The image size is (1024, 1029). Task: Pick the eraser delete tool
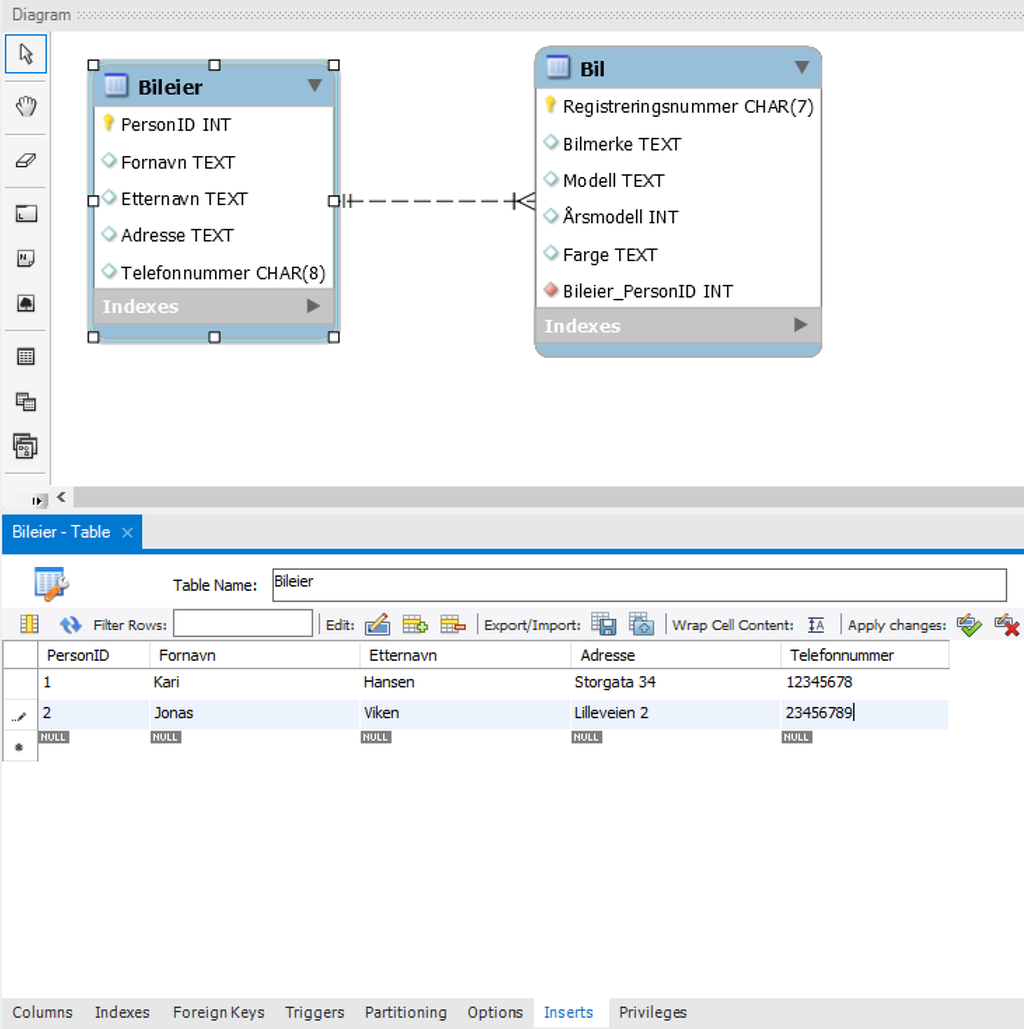25,160
